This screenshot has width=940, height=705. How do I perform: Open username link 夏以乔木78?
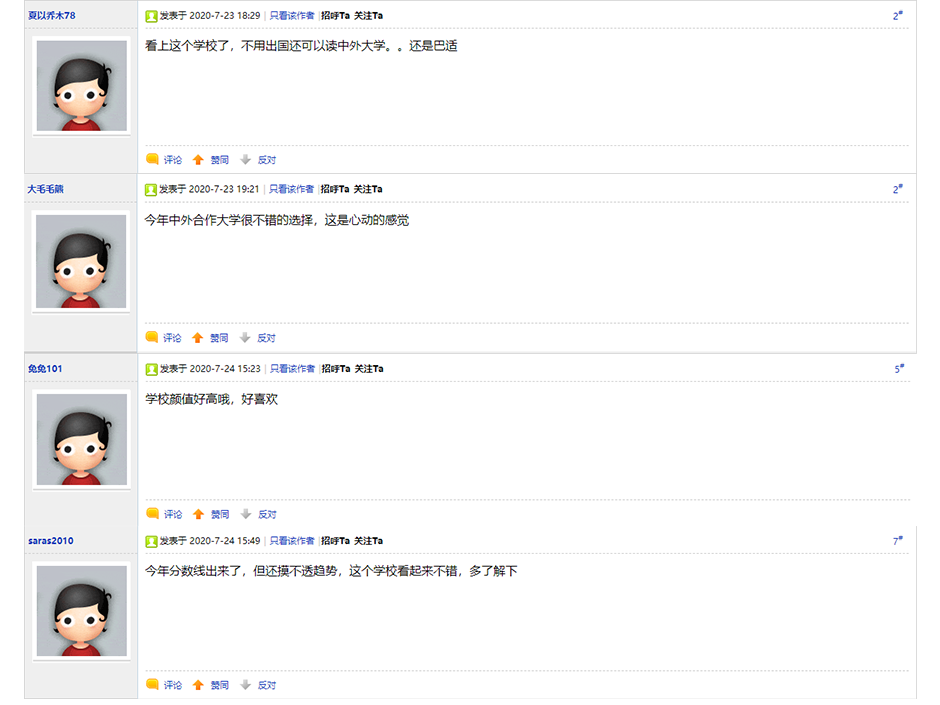[x=52, y=16]
